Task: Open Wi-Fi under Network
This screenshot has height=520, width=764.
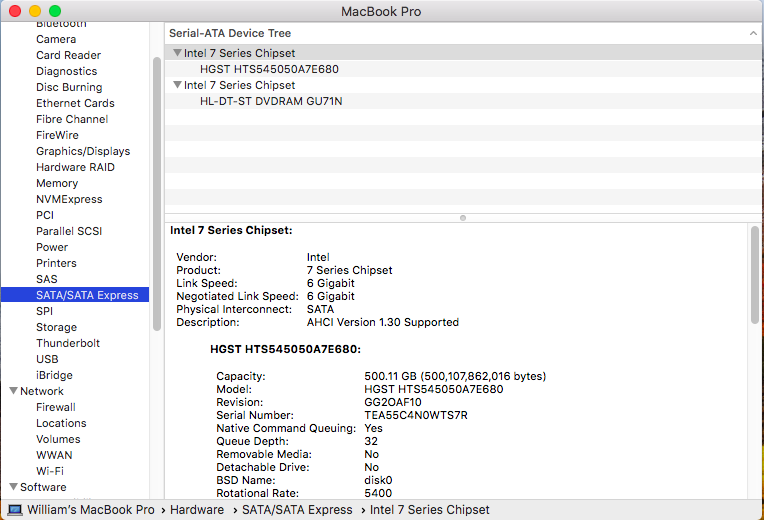Action: pos(50,471)
